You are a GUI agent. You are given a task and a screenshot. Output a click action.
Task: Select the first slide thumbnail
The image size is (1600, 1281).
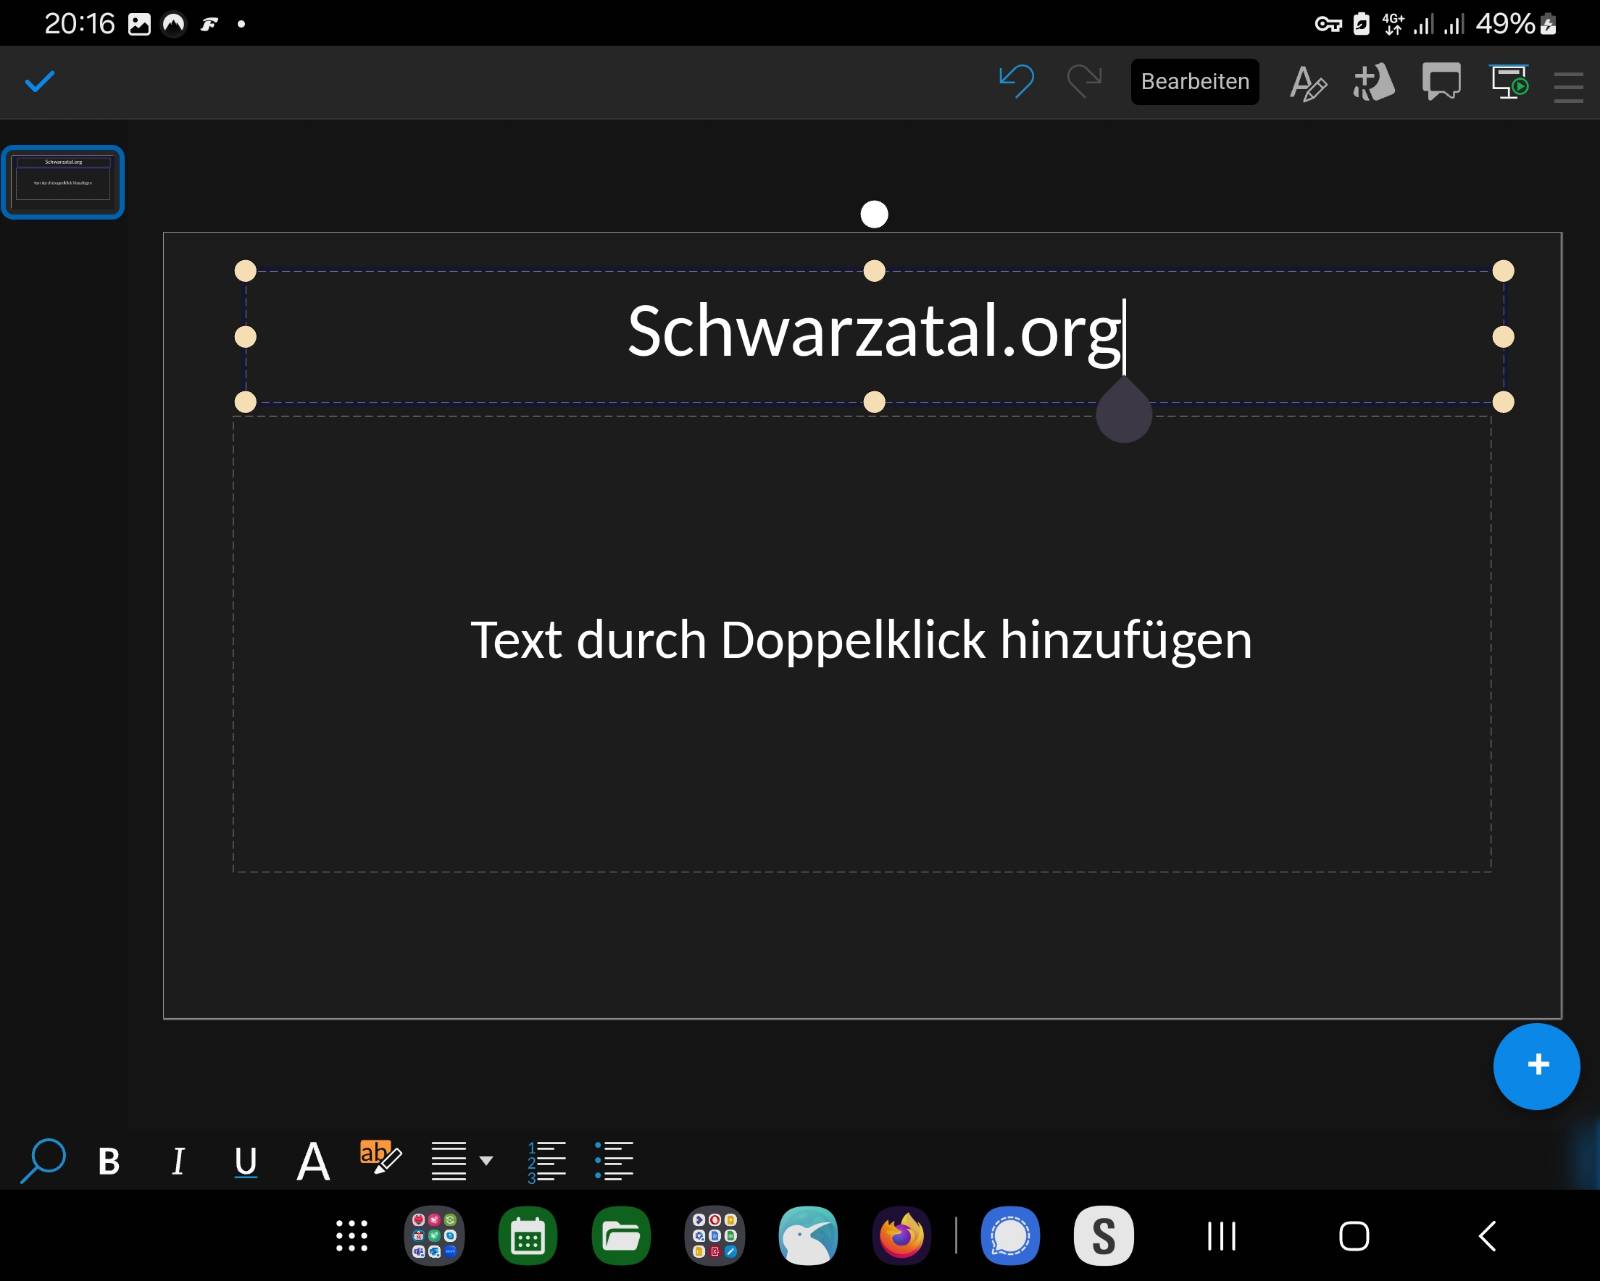pos(63,182)
